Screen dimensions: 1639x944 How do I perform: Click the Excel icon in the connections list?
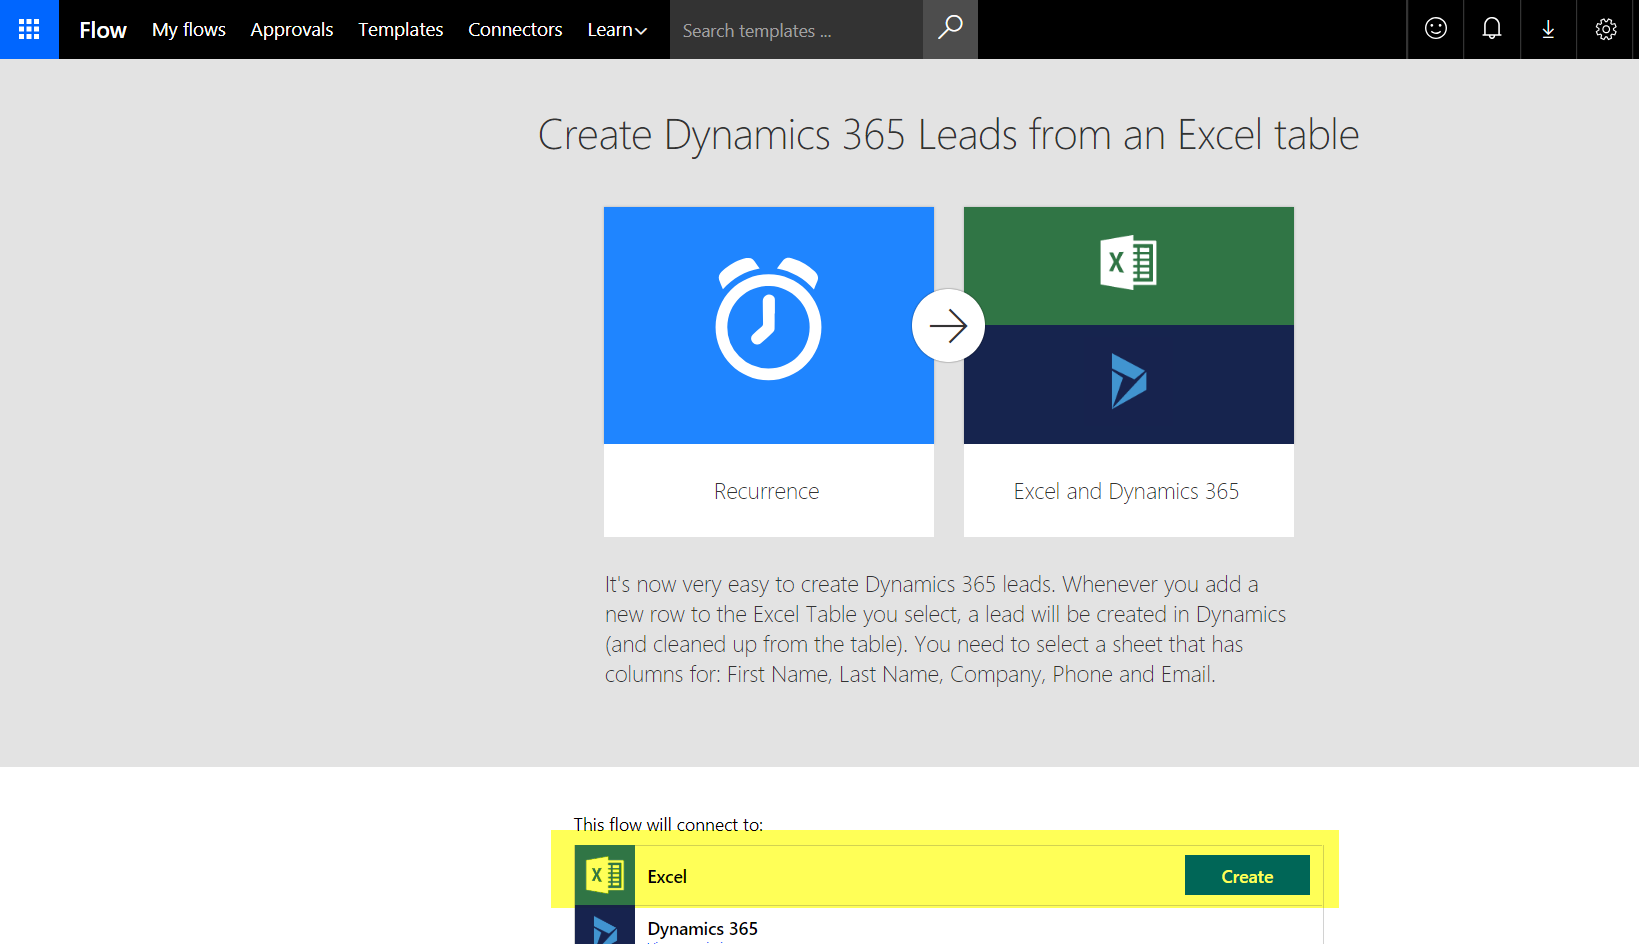605,876
